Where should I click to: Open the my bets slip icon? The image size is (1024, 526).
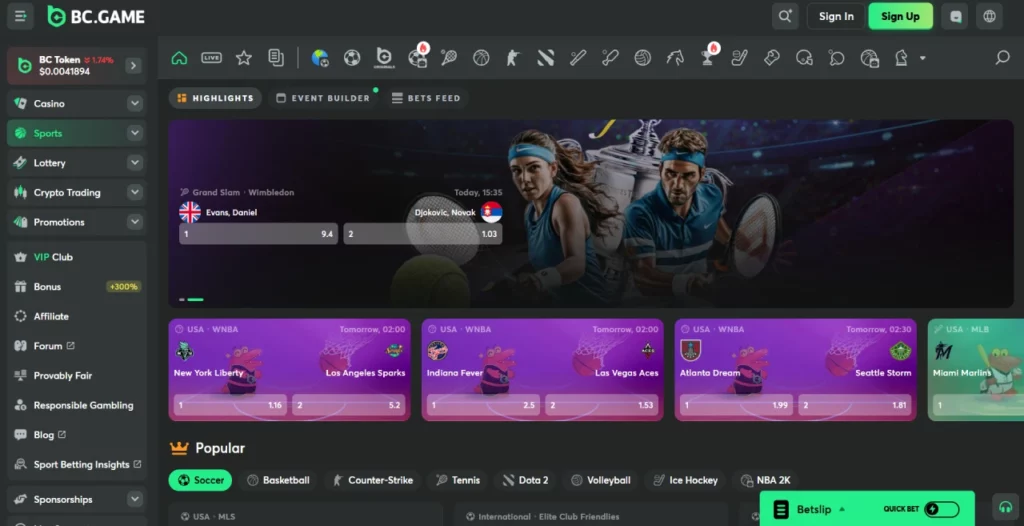pos(276,58)
